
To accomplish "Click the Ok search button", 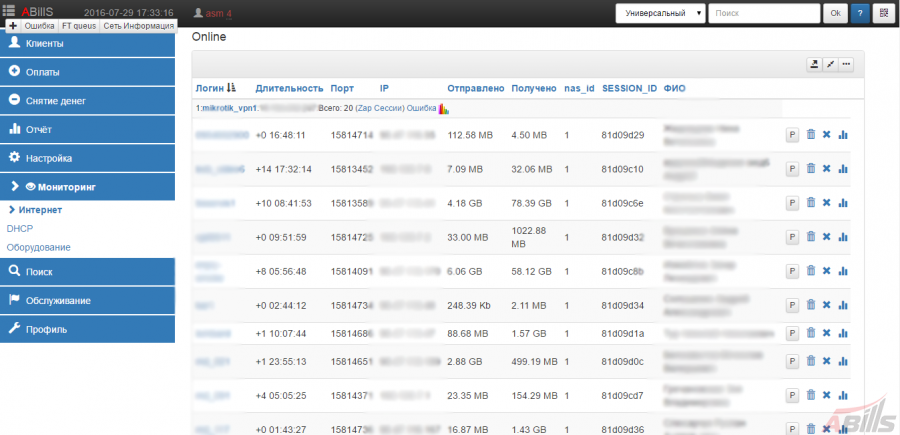I will (835, 13).
